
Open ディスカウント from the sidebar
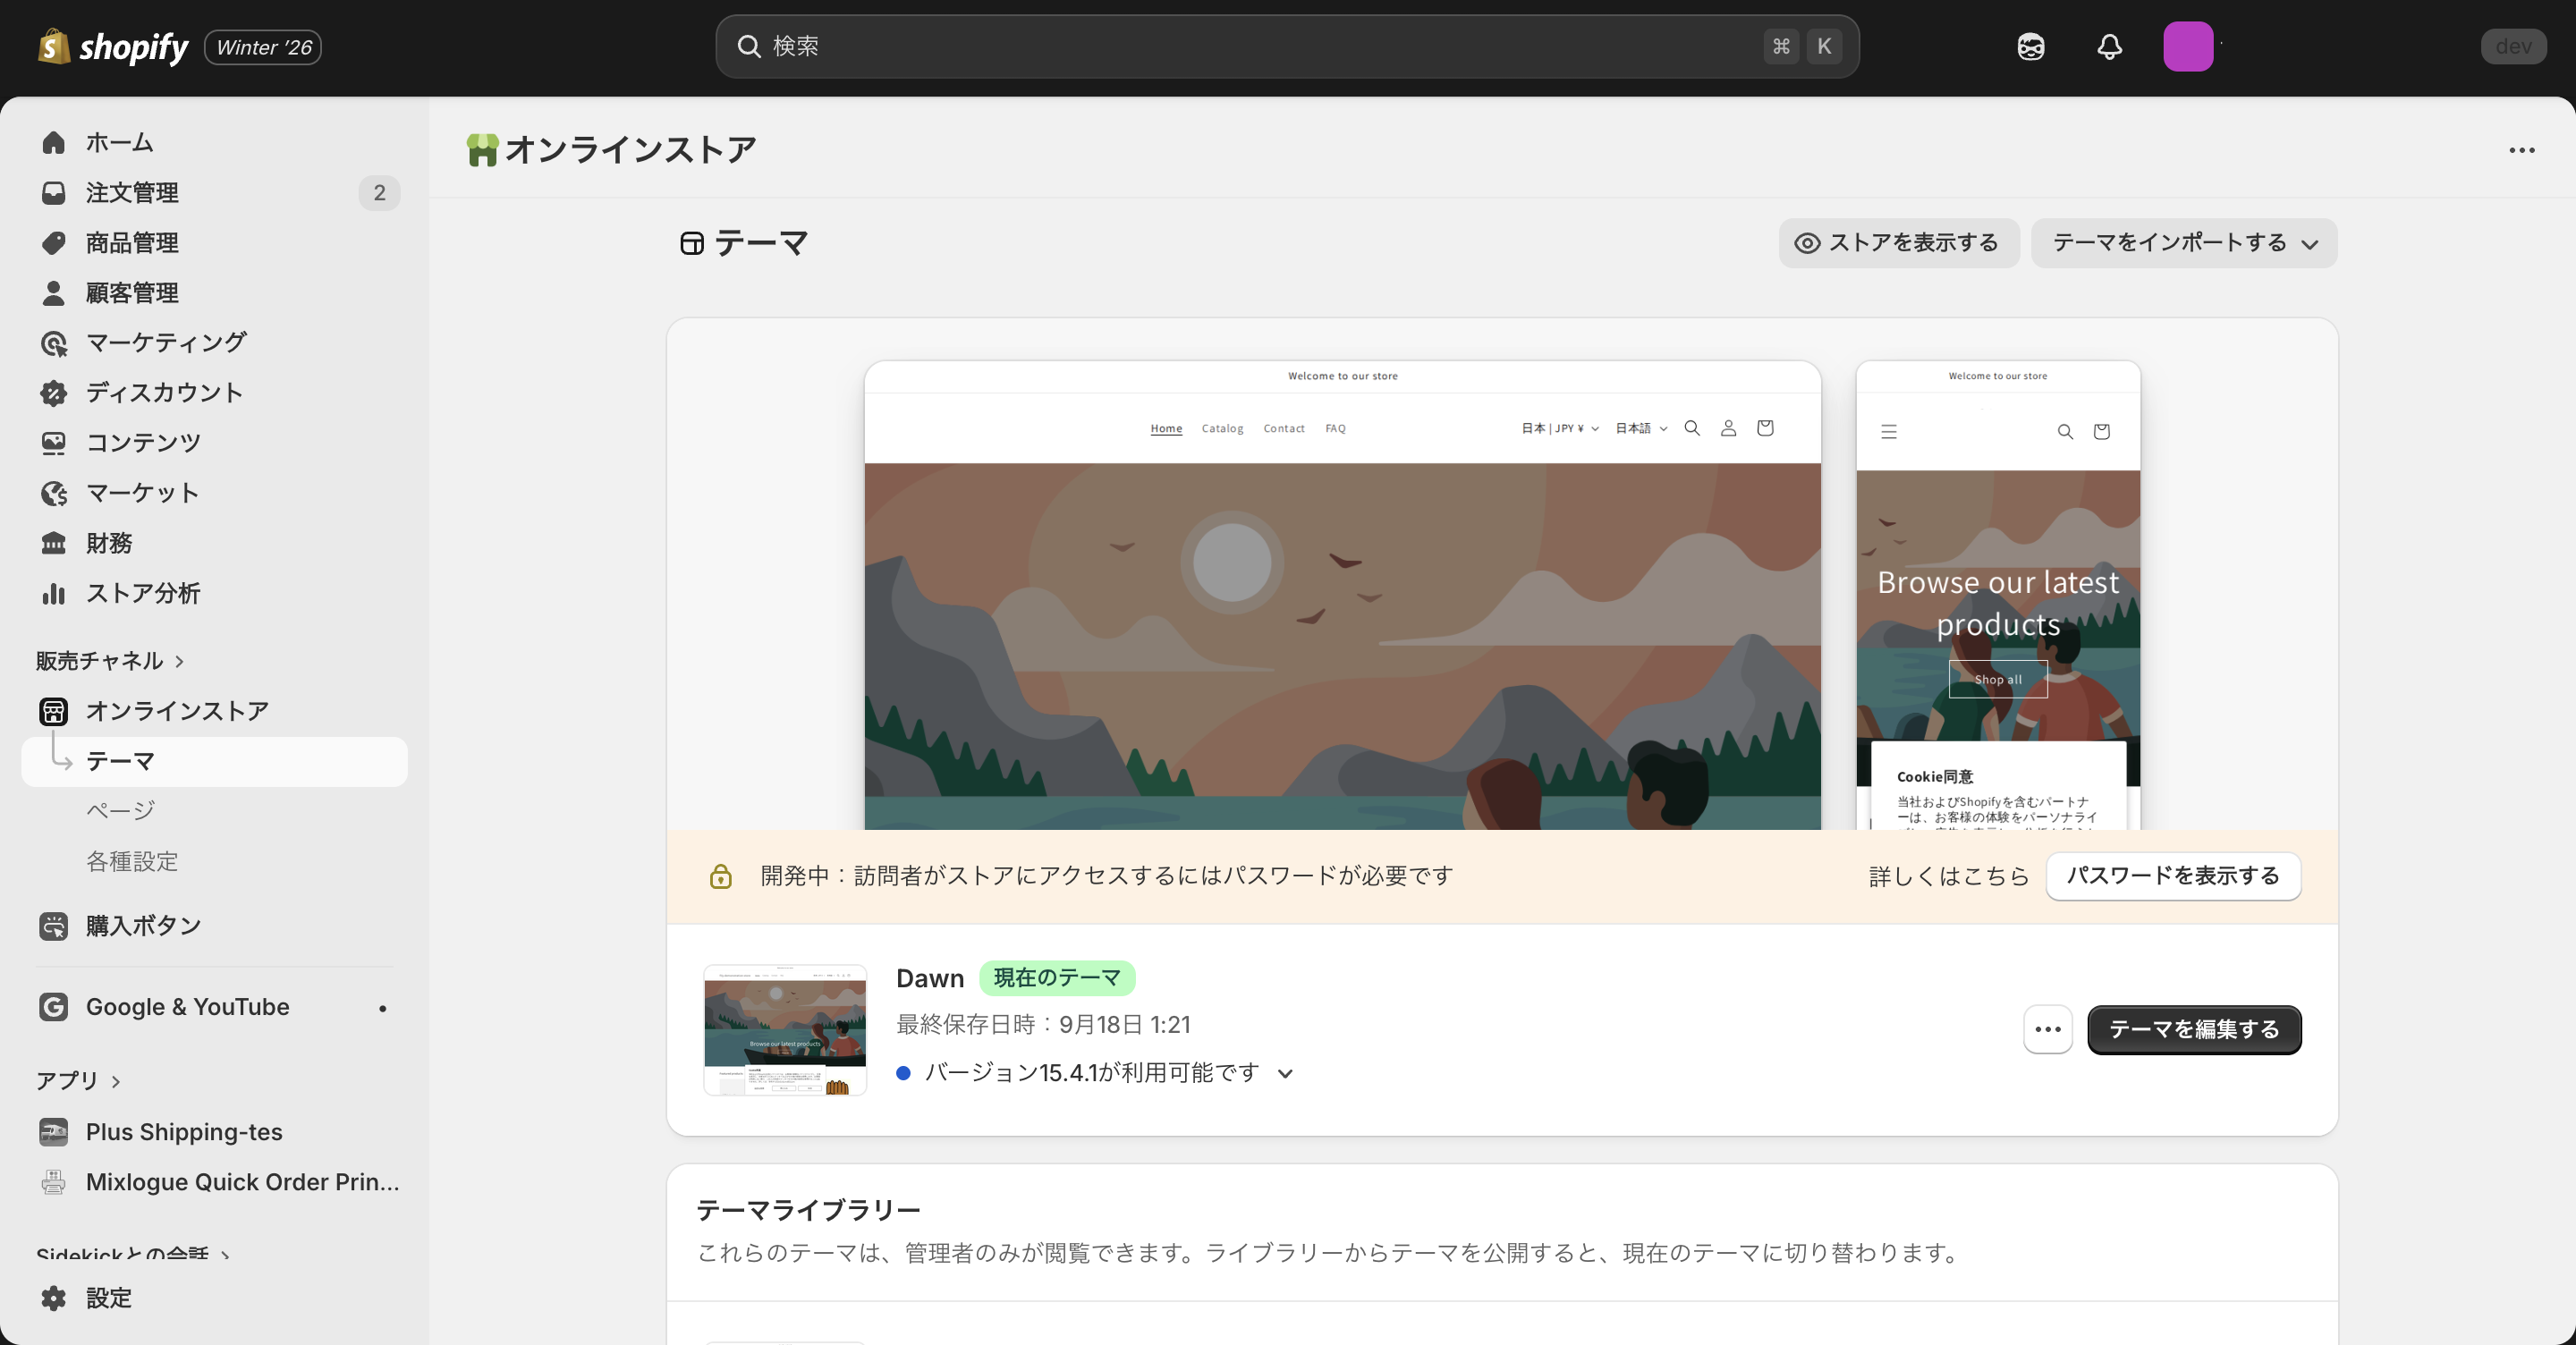(163, 392)
